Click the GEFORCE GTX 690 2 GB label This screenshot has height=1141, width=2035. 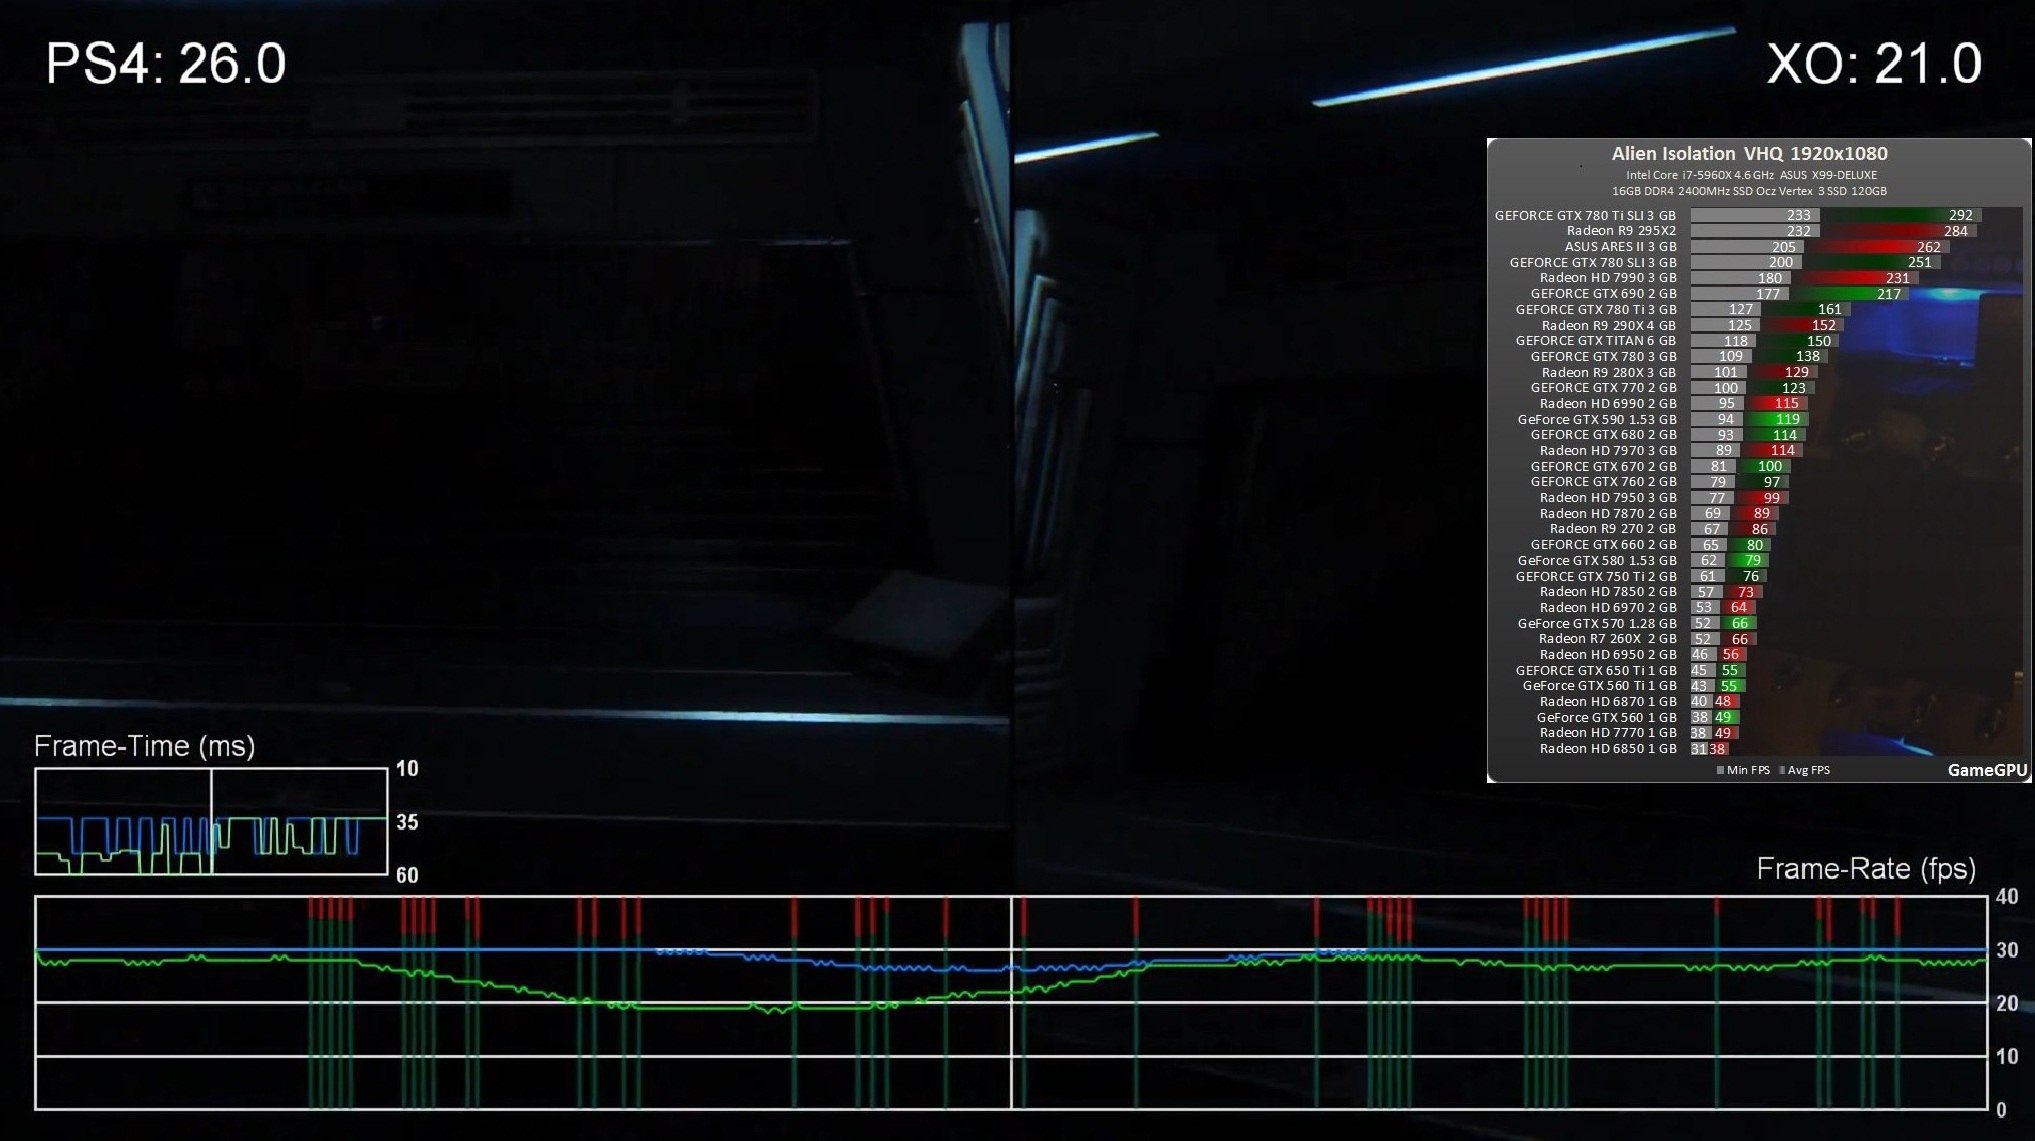coord(1603,294)
